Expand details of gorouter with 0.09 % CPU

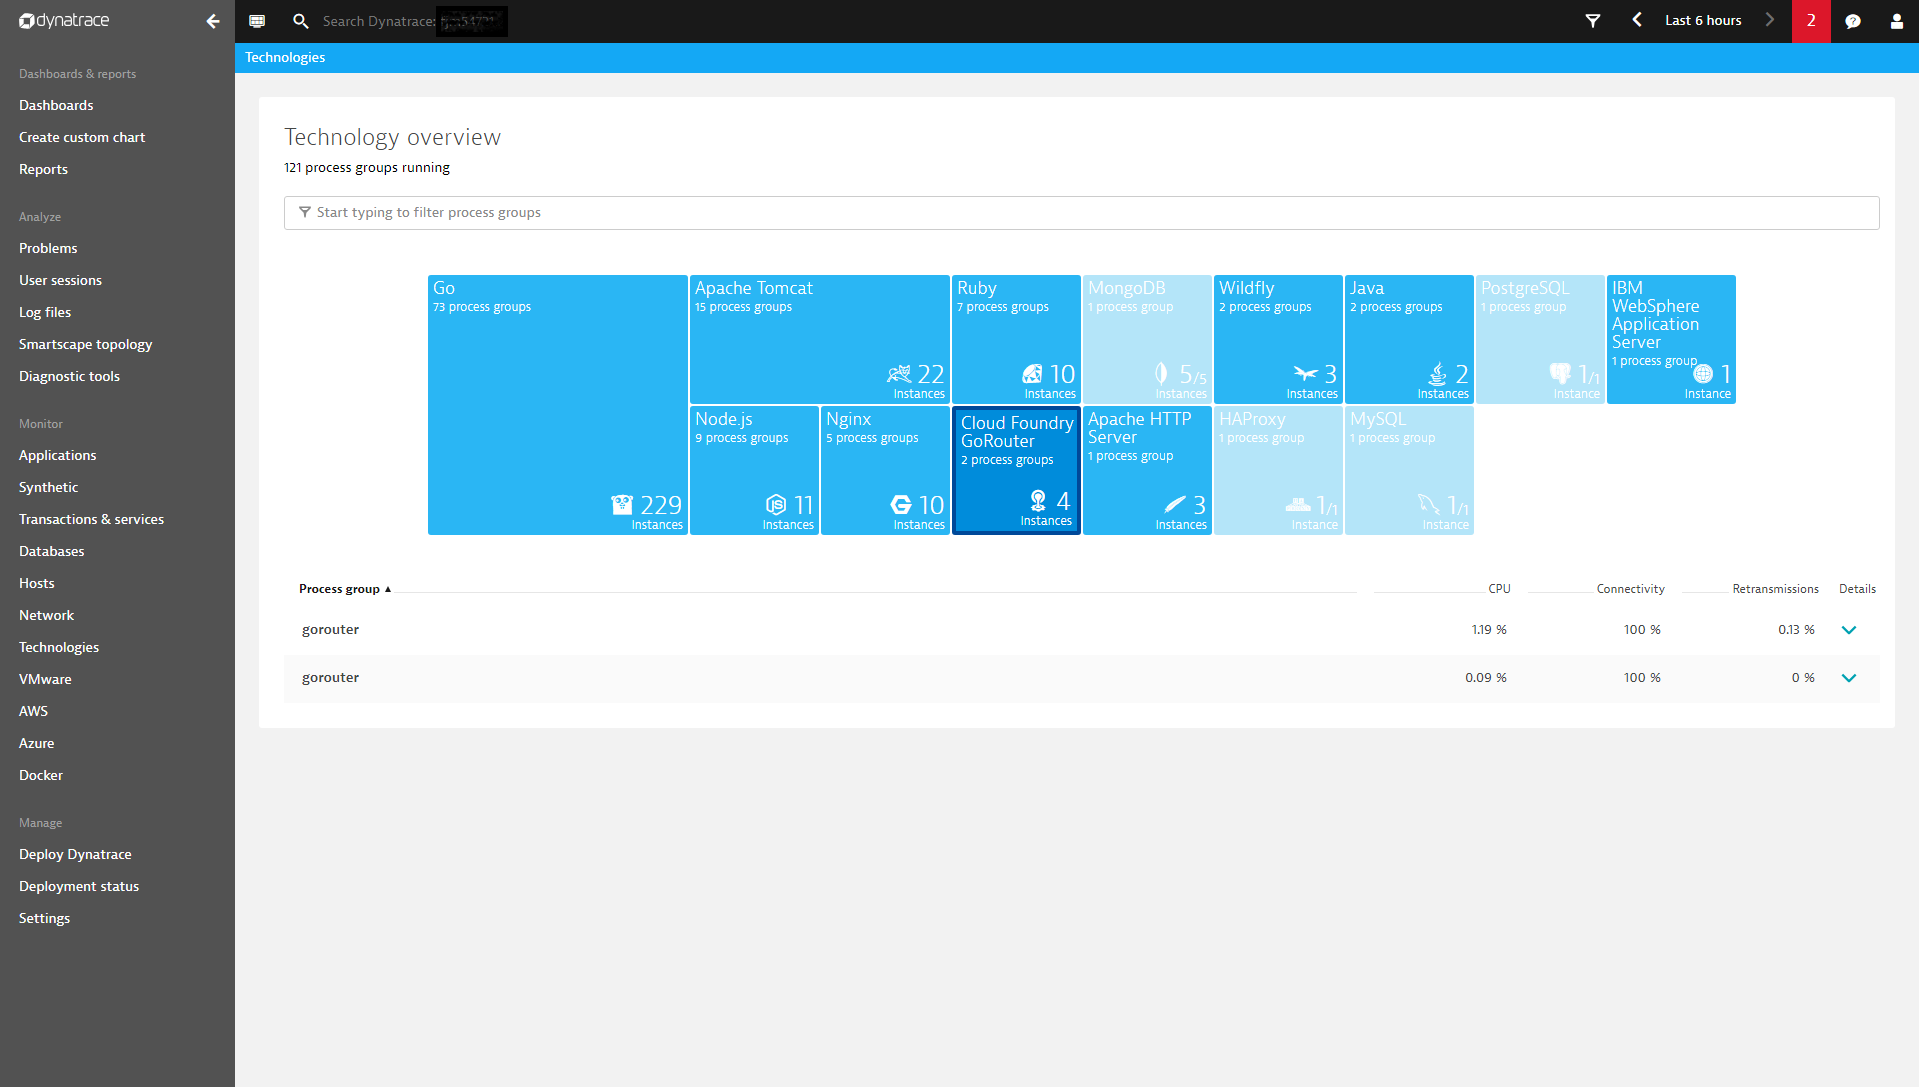[x=1849, y=678]
